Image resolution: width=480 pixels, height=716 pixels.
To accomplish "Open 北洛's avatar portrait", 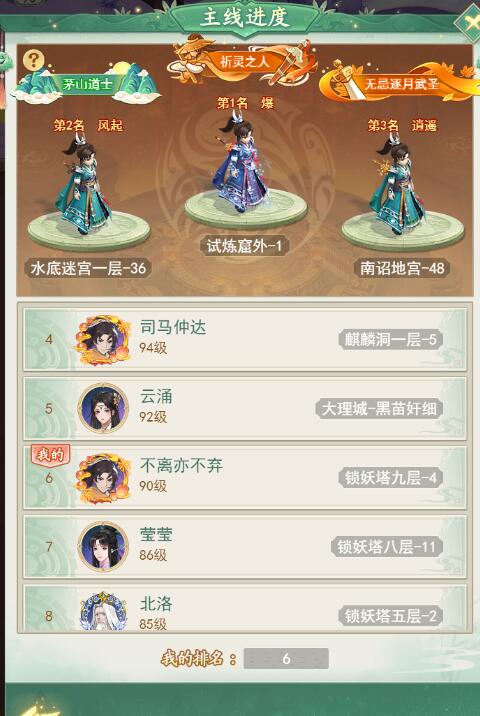I will pos(103,611).
